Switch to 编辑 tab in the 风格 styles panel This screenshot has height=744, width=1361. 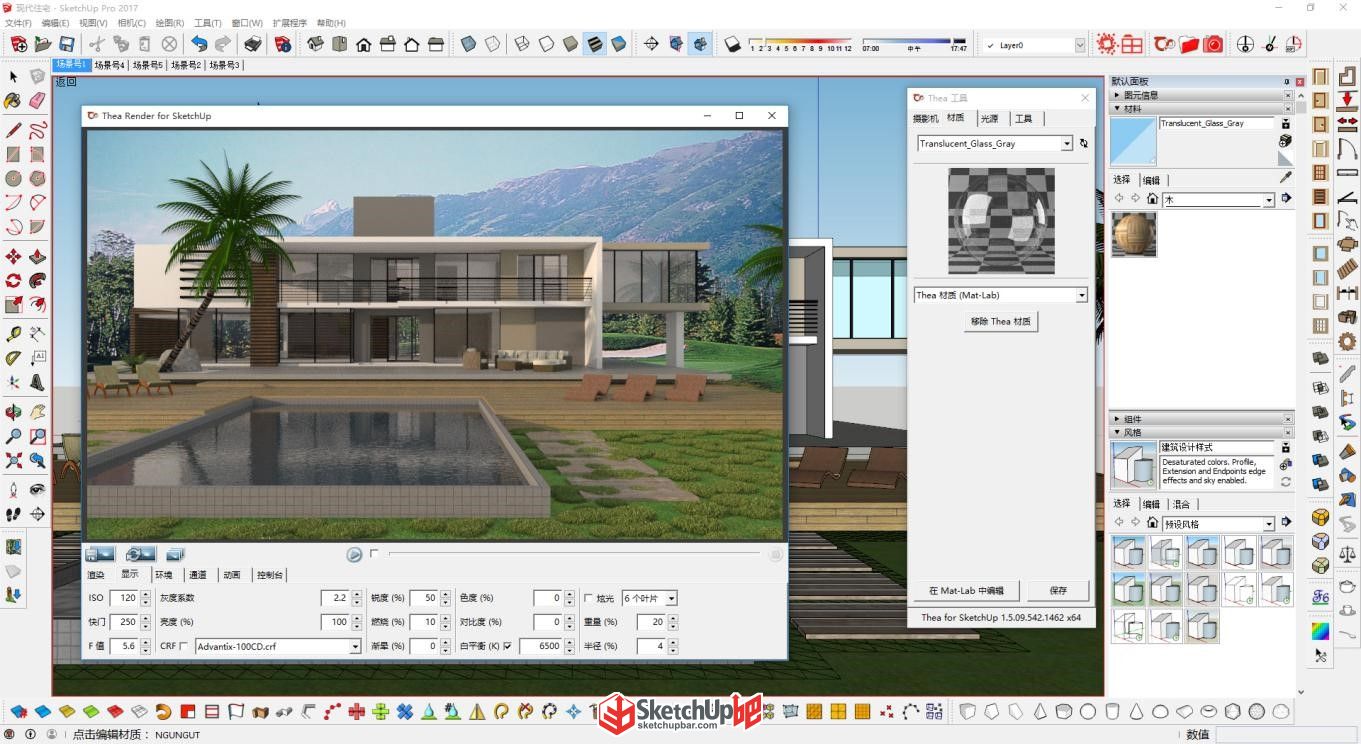(1152, 504)
